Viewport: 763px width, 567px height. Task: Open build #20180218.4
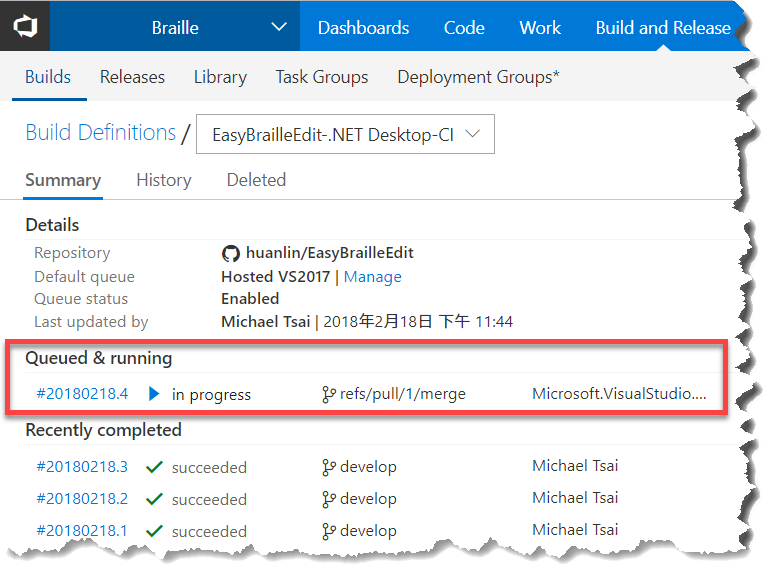pyautogui.click(x=82, y=393)
